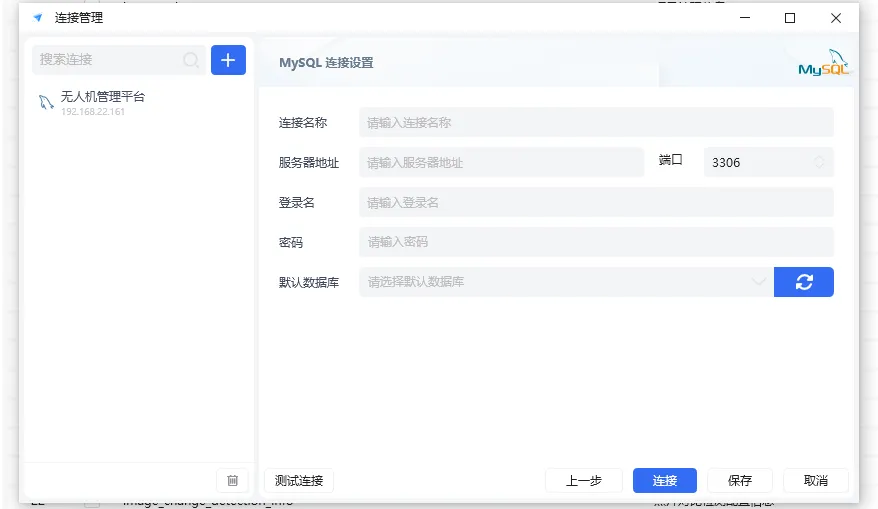The height and width of the screenshot is (509, 878).
Task: Select the 无人机管理平台 connection entry
Action: tap(103, 98)
